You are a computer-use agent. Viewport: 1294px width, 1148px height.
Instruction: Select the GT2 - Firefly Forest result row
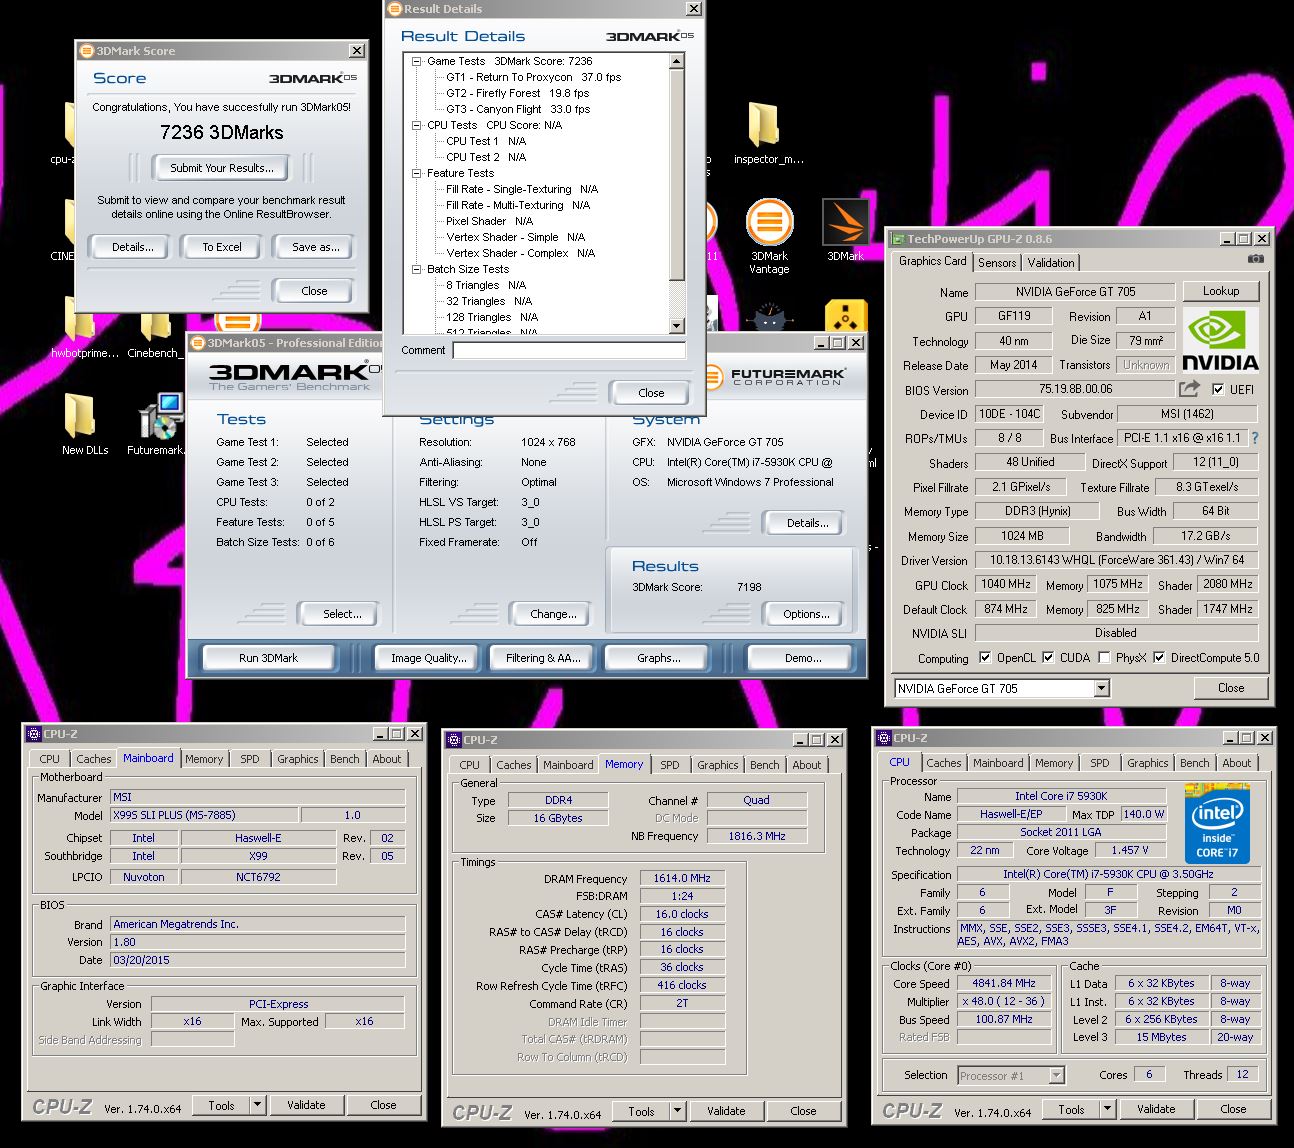[x=518, y=93]
